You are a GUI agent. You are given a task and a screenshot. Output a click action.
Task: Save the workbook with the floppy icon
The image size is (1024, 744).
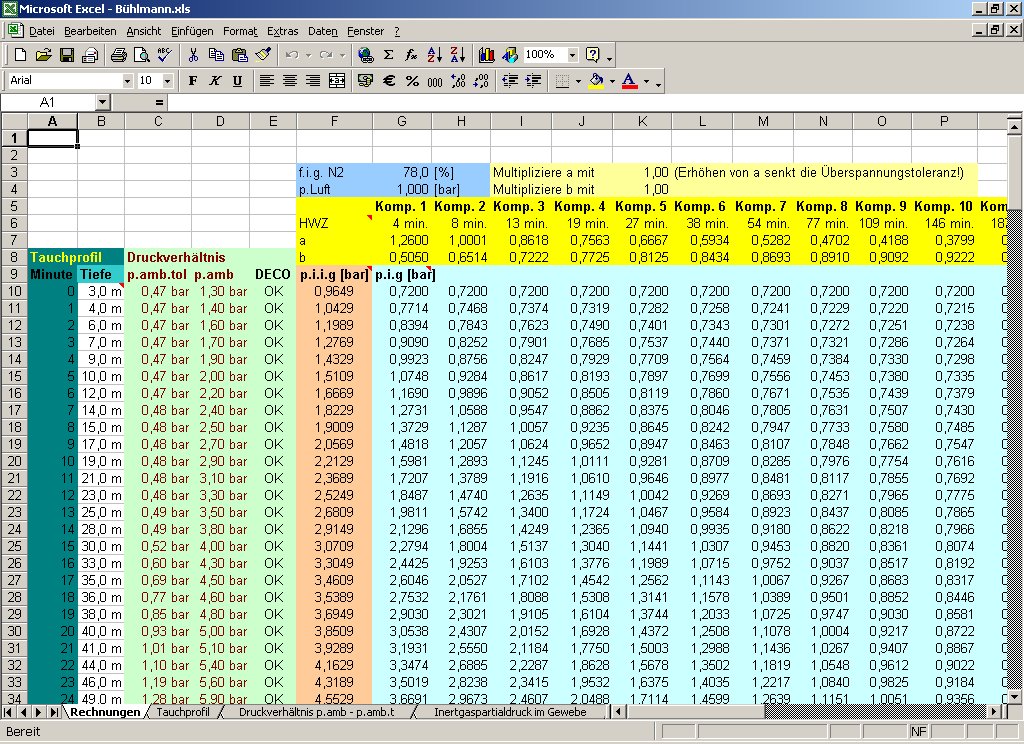pos(67,55)
